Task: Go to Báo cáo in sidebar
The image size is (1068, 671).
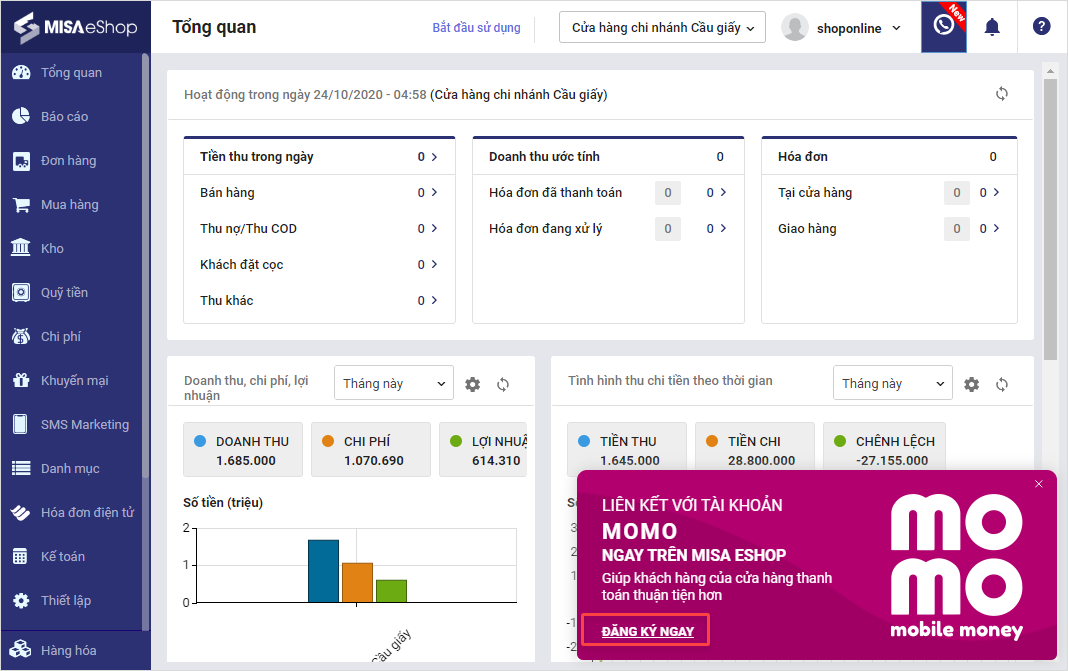Action: click(x=64, y=117)
